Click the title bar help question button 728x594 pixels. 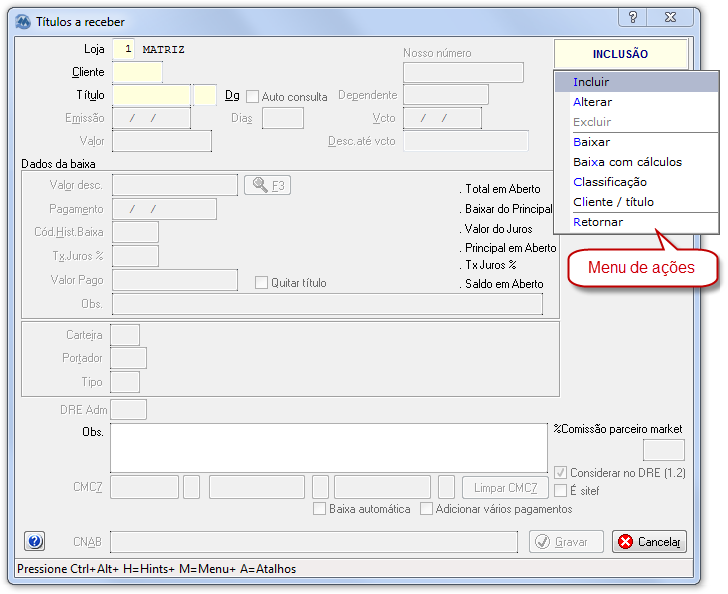click(633, 18)
